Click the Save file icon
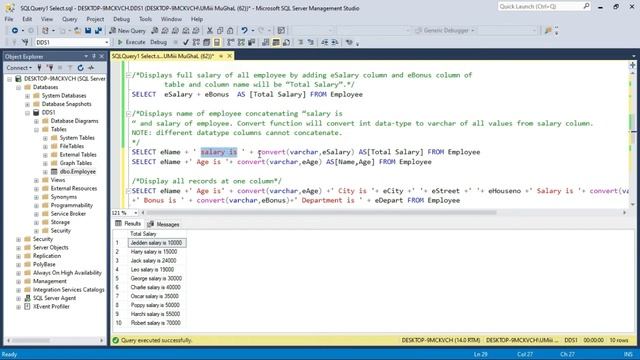Image resolution: width=640 pixels, height=360 pixels. (x=88, y=31)
